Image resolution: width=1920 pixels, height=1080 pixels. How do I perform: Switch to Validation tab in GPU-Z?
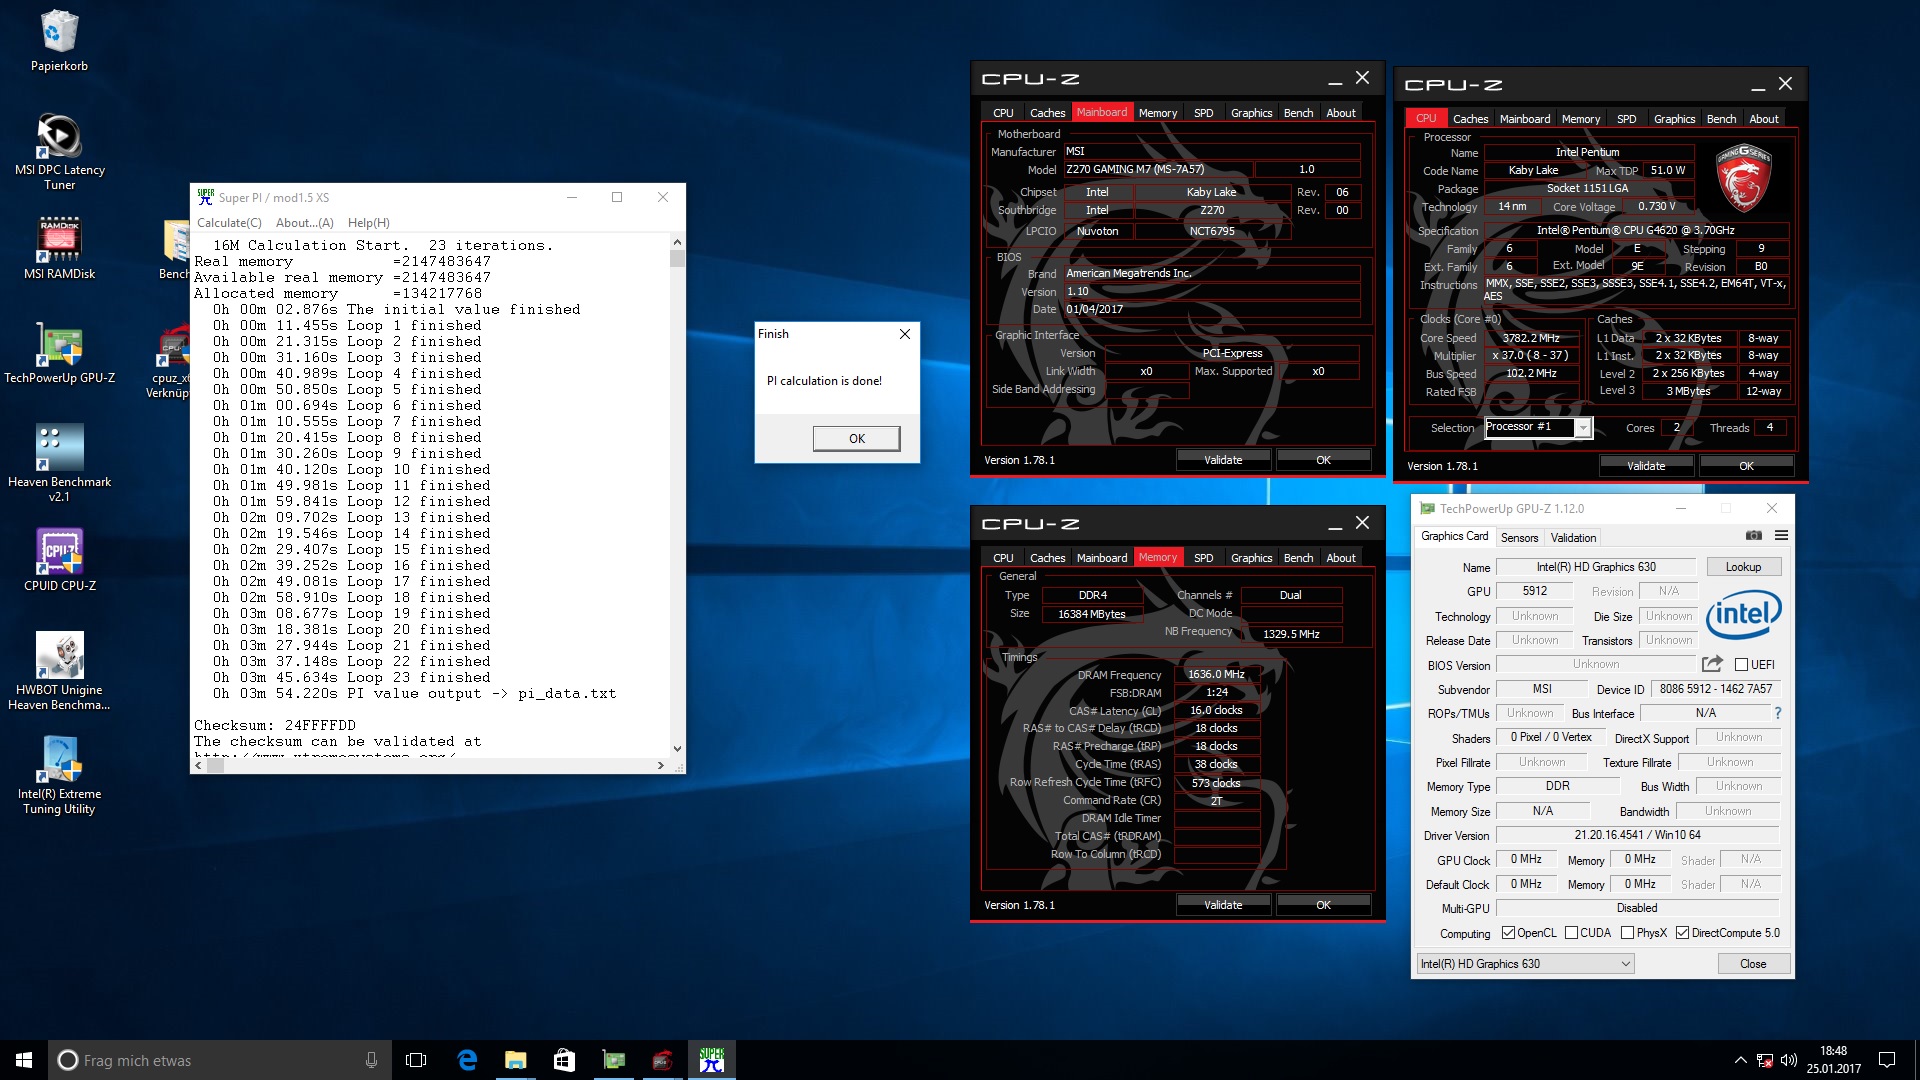coord(1573,538)
